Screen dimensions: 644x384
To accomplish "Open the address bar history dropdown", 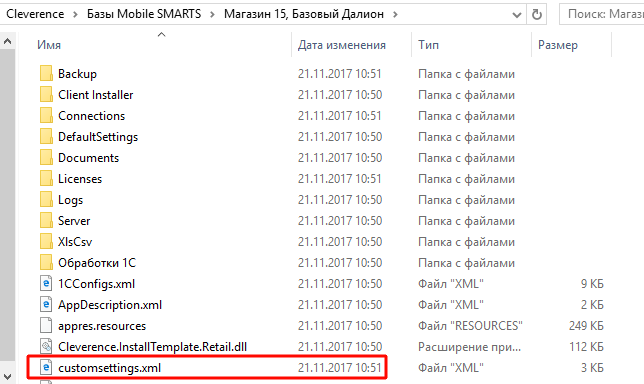I will (517, 15).
